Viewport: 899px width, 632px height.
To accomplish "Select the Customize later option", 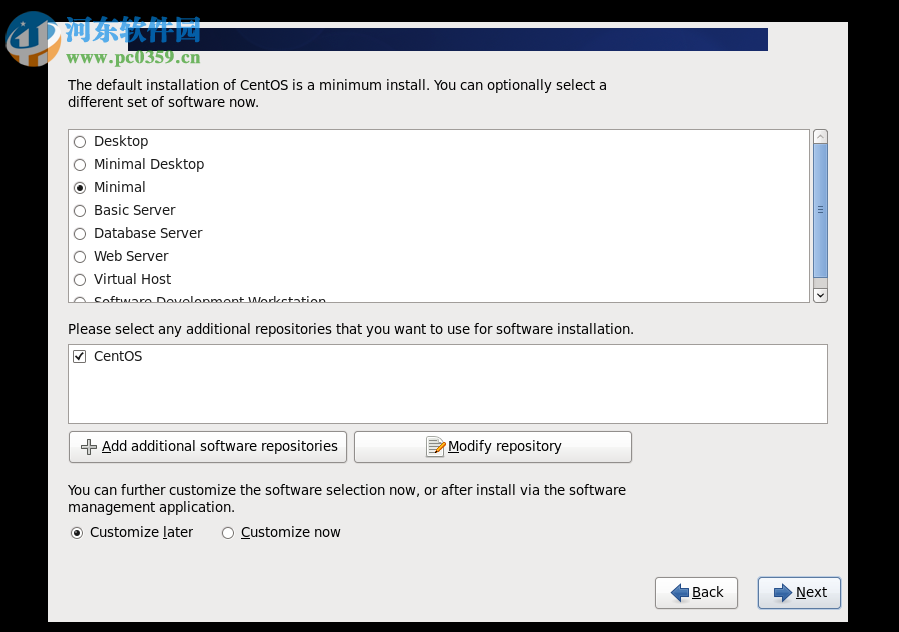I will pos(77,532).
